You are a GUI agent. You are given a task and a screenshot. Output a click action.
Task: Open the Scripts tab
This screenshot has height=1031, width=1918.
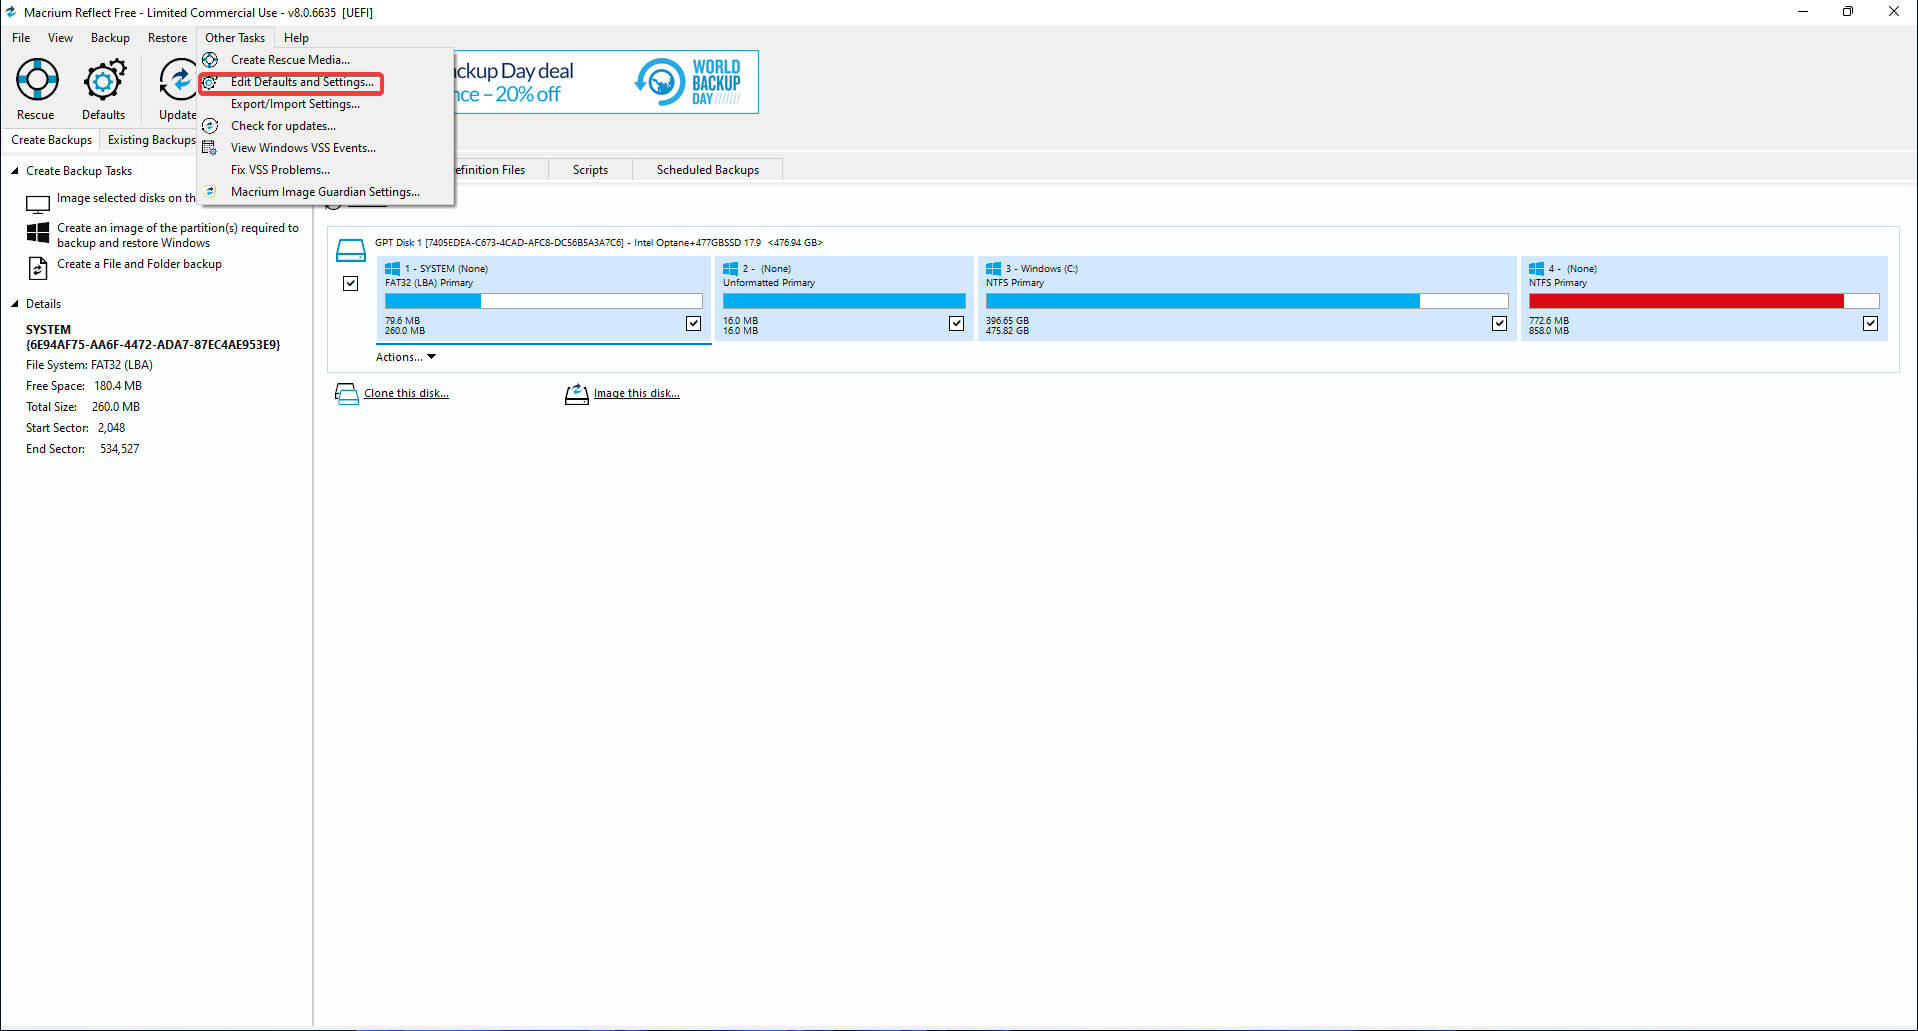click(590, 170)
